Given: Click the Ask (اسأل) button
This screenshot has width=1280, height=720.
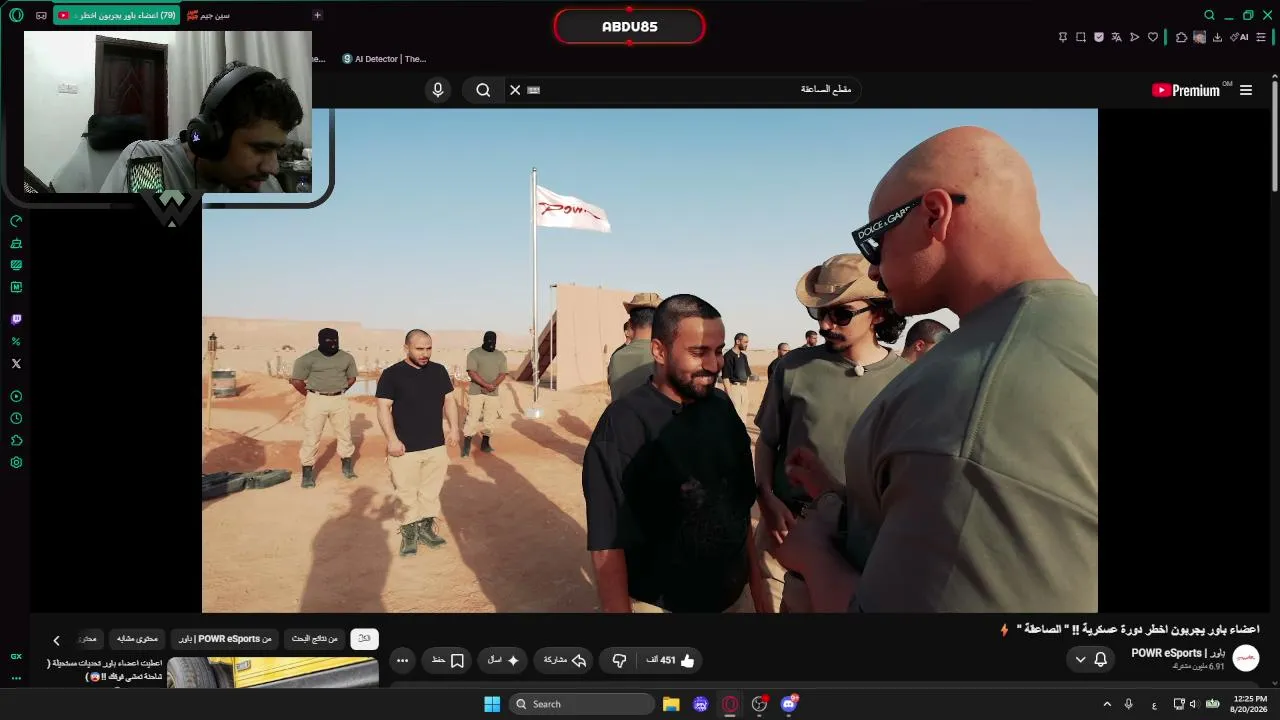Looking at the screenshot, I should click(x=503, y=660).
